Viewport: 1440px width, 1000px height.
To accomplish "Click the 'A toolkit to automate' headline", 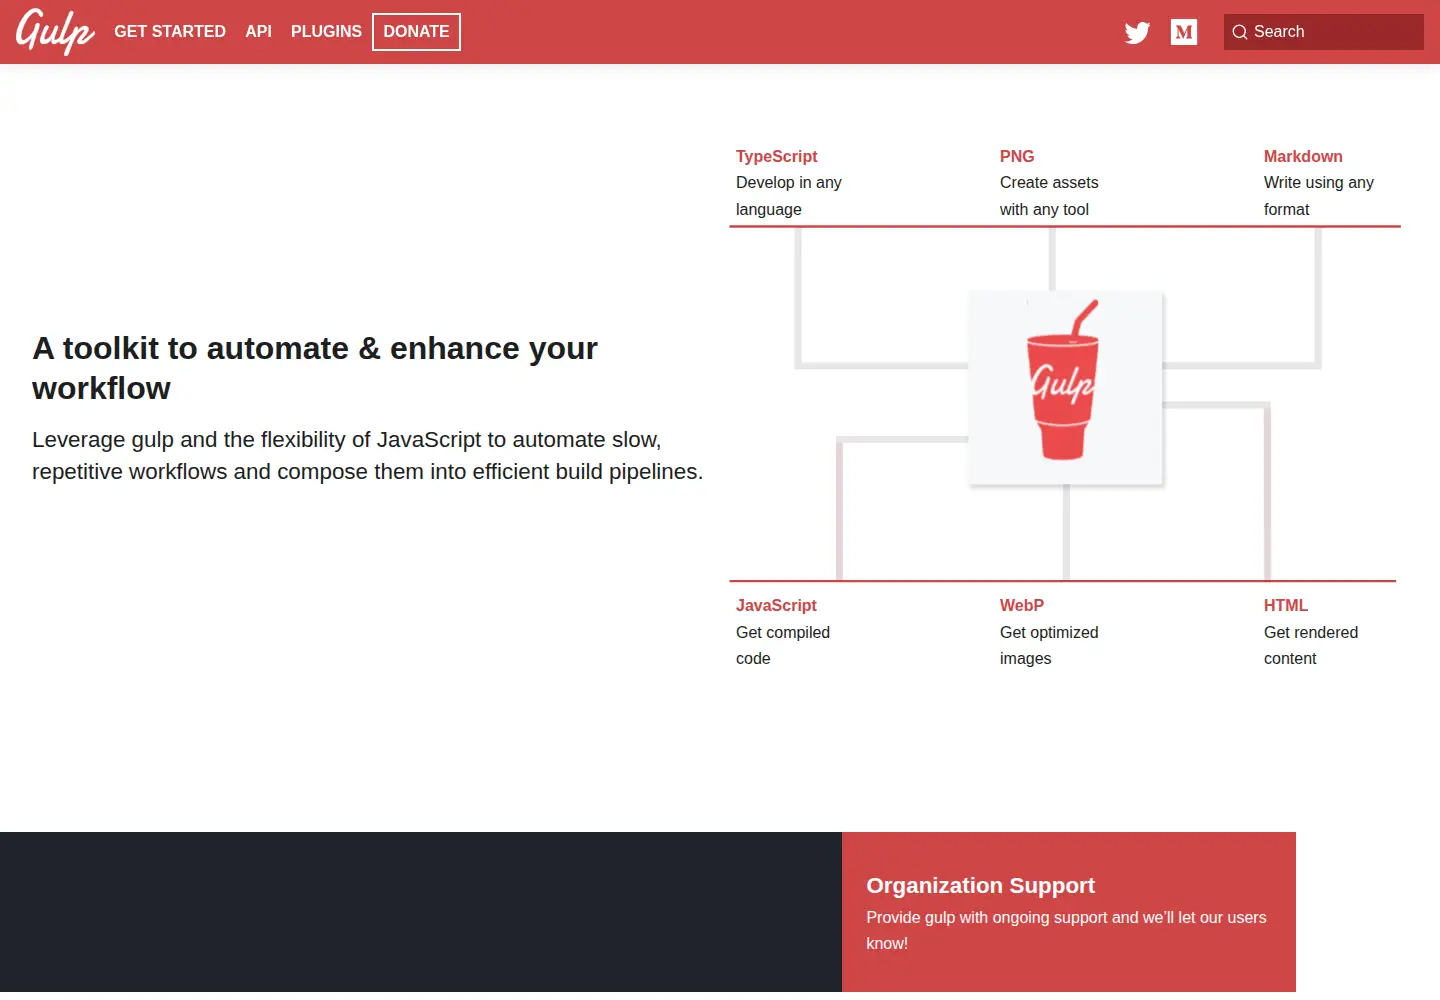I will pyautogui.click(x=315, y=368).
